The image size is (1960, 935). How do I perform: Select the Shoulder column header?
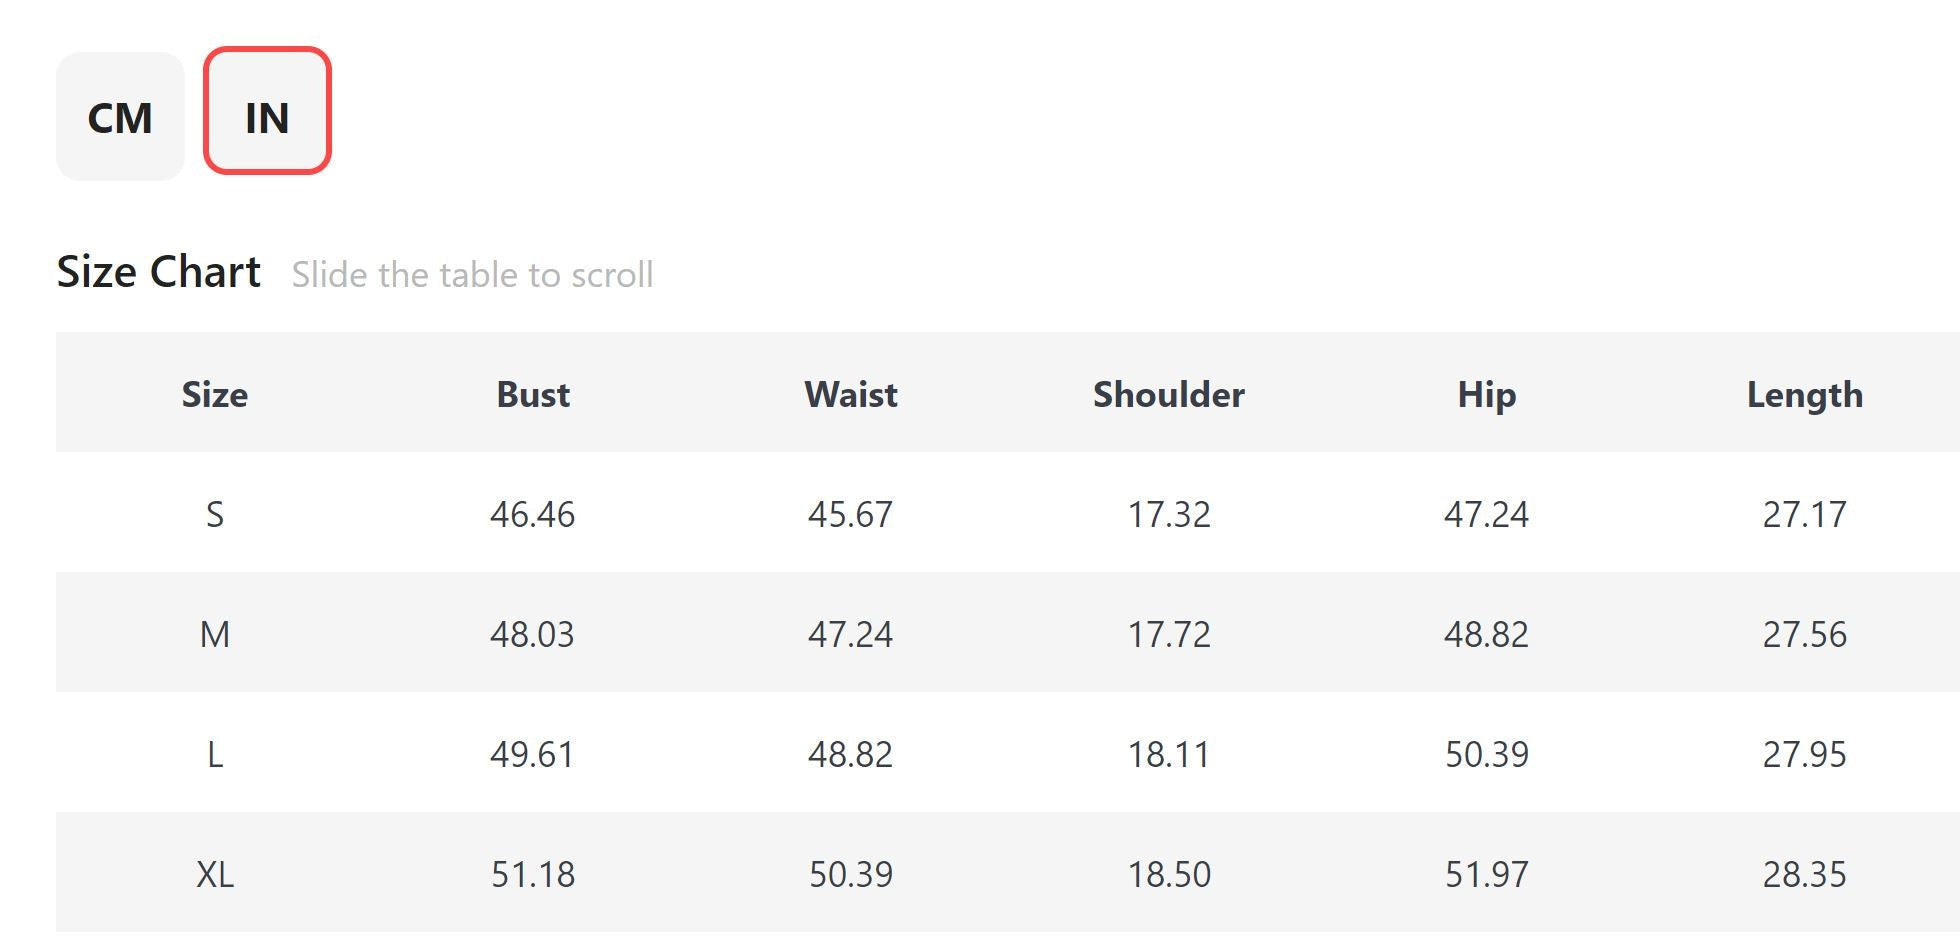click(x=1169, y=395)
